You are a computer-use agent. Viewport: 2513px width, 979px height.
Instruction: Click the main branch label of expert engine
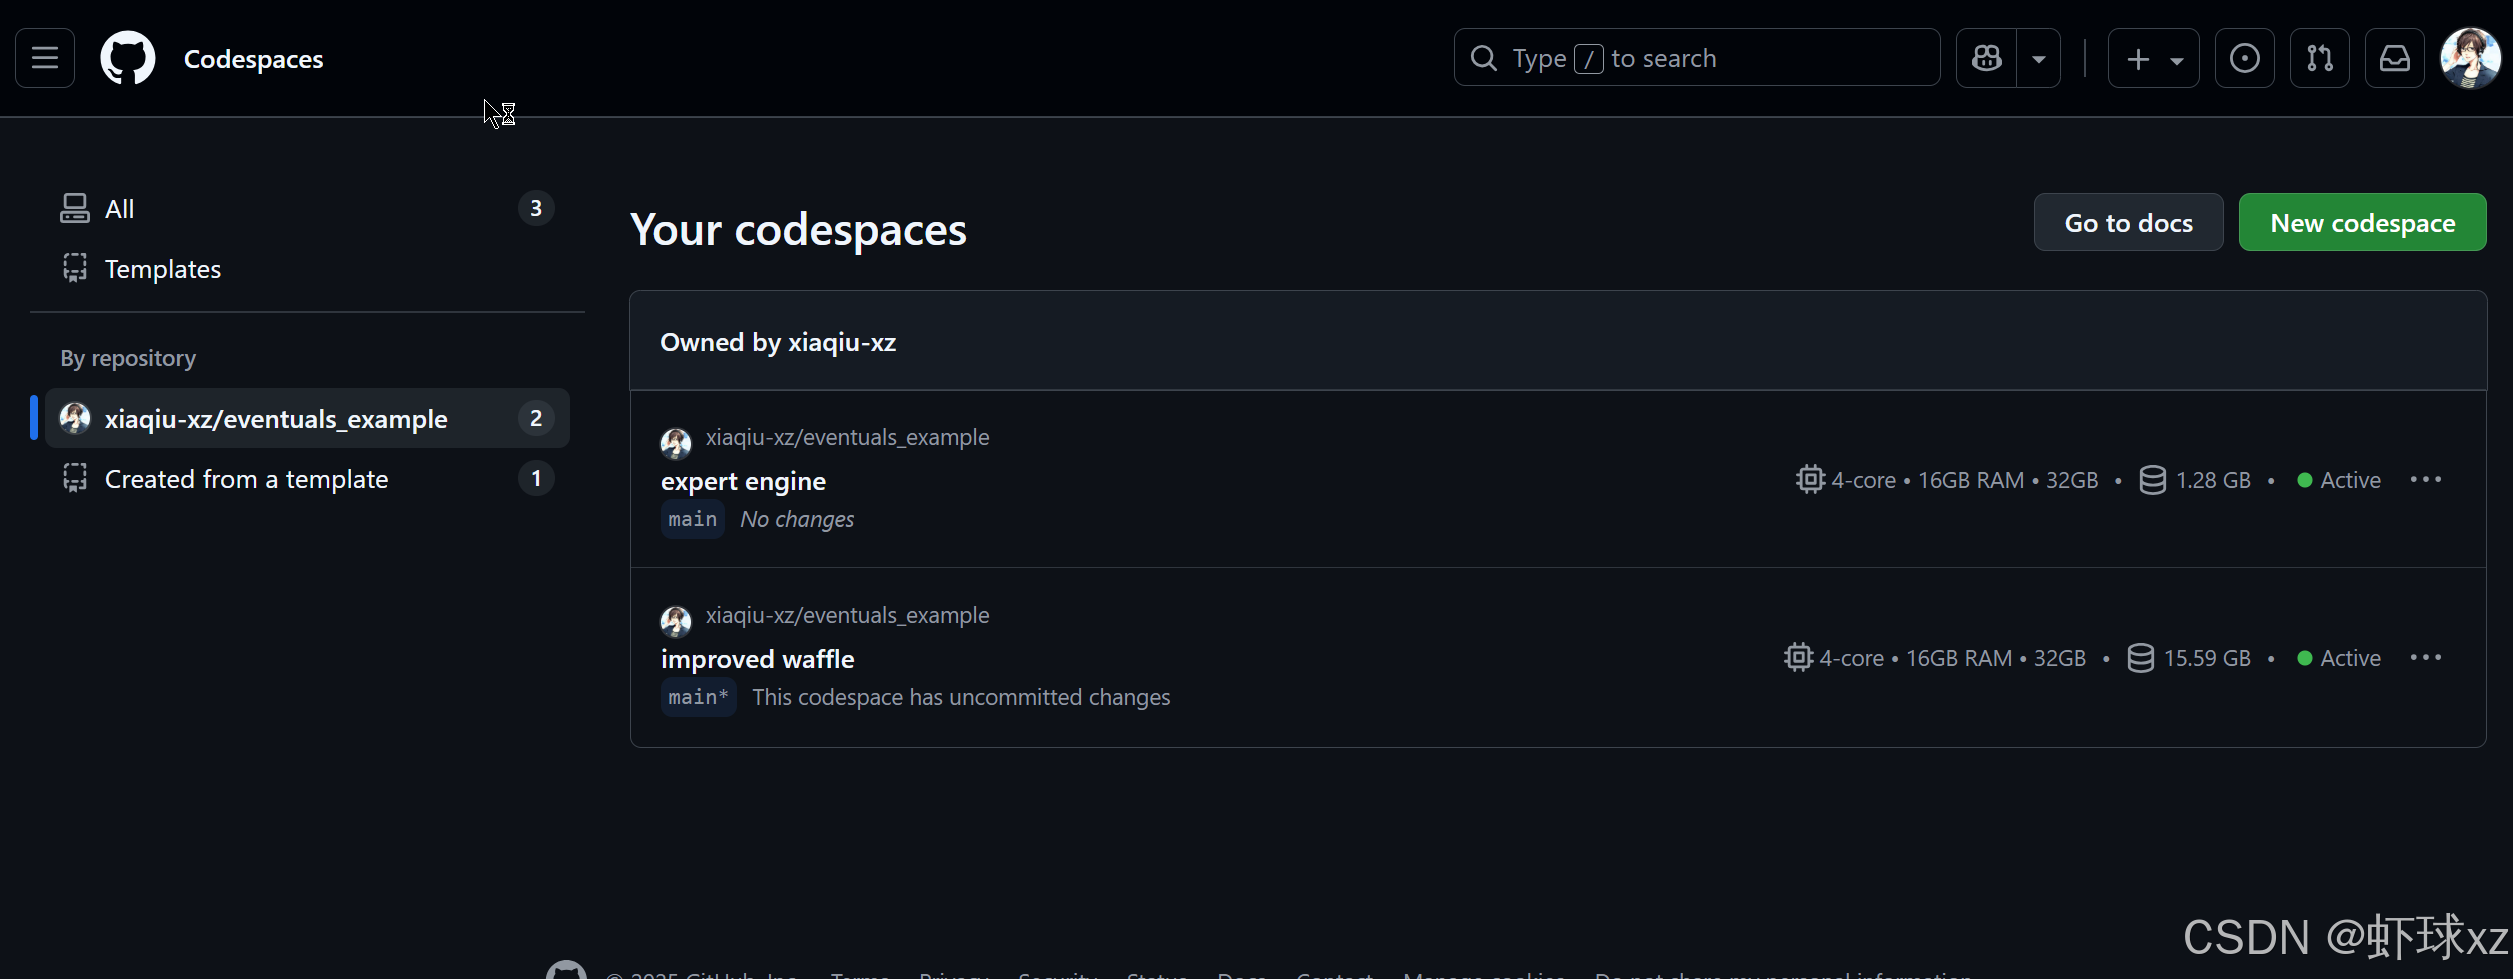692,519
